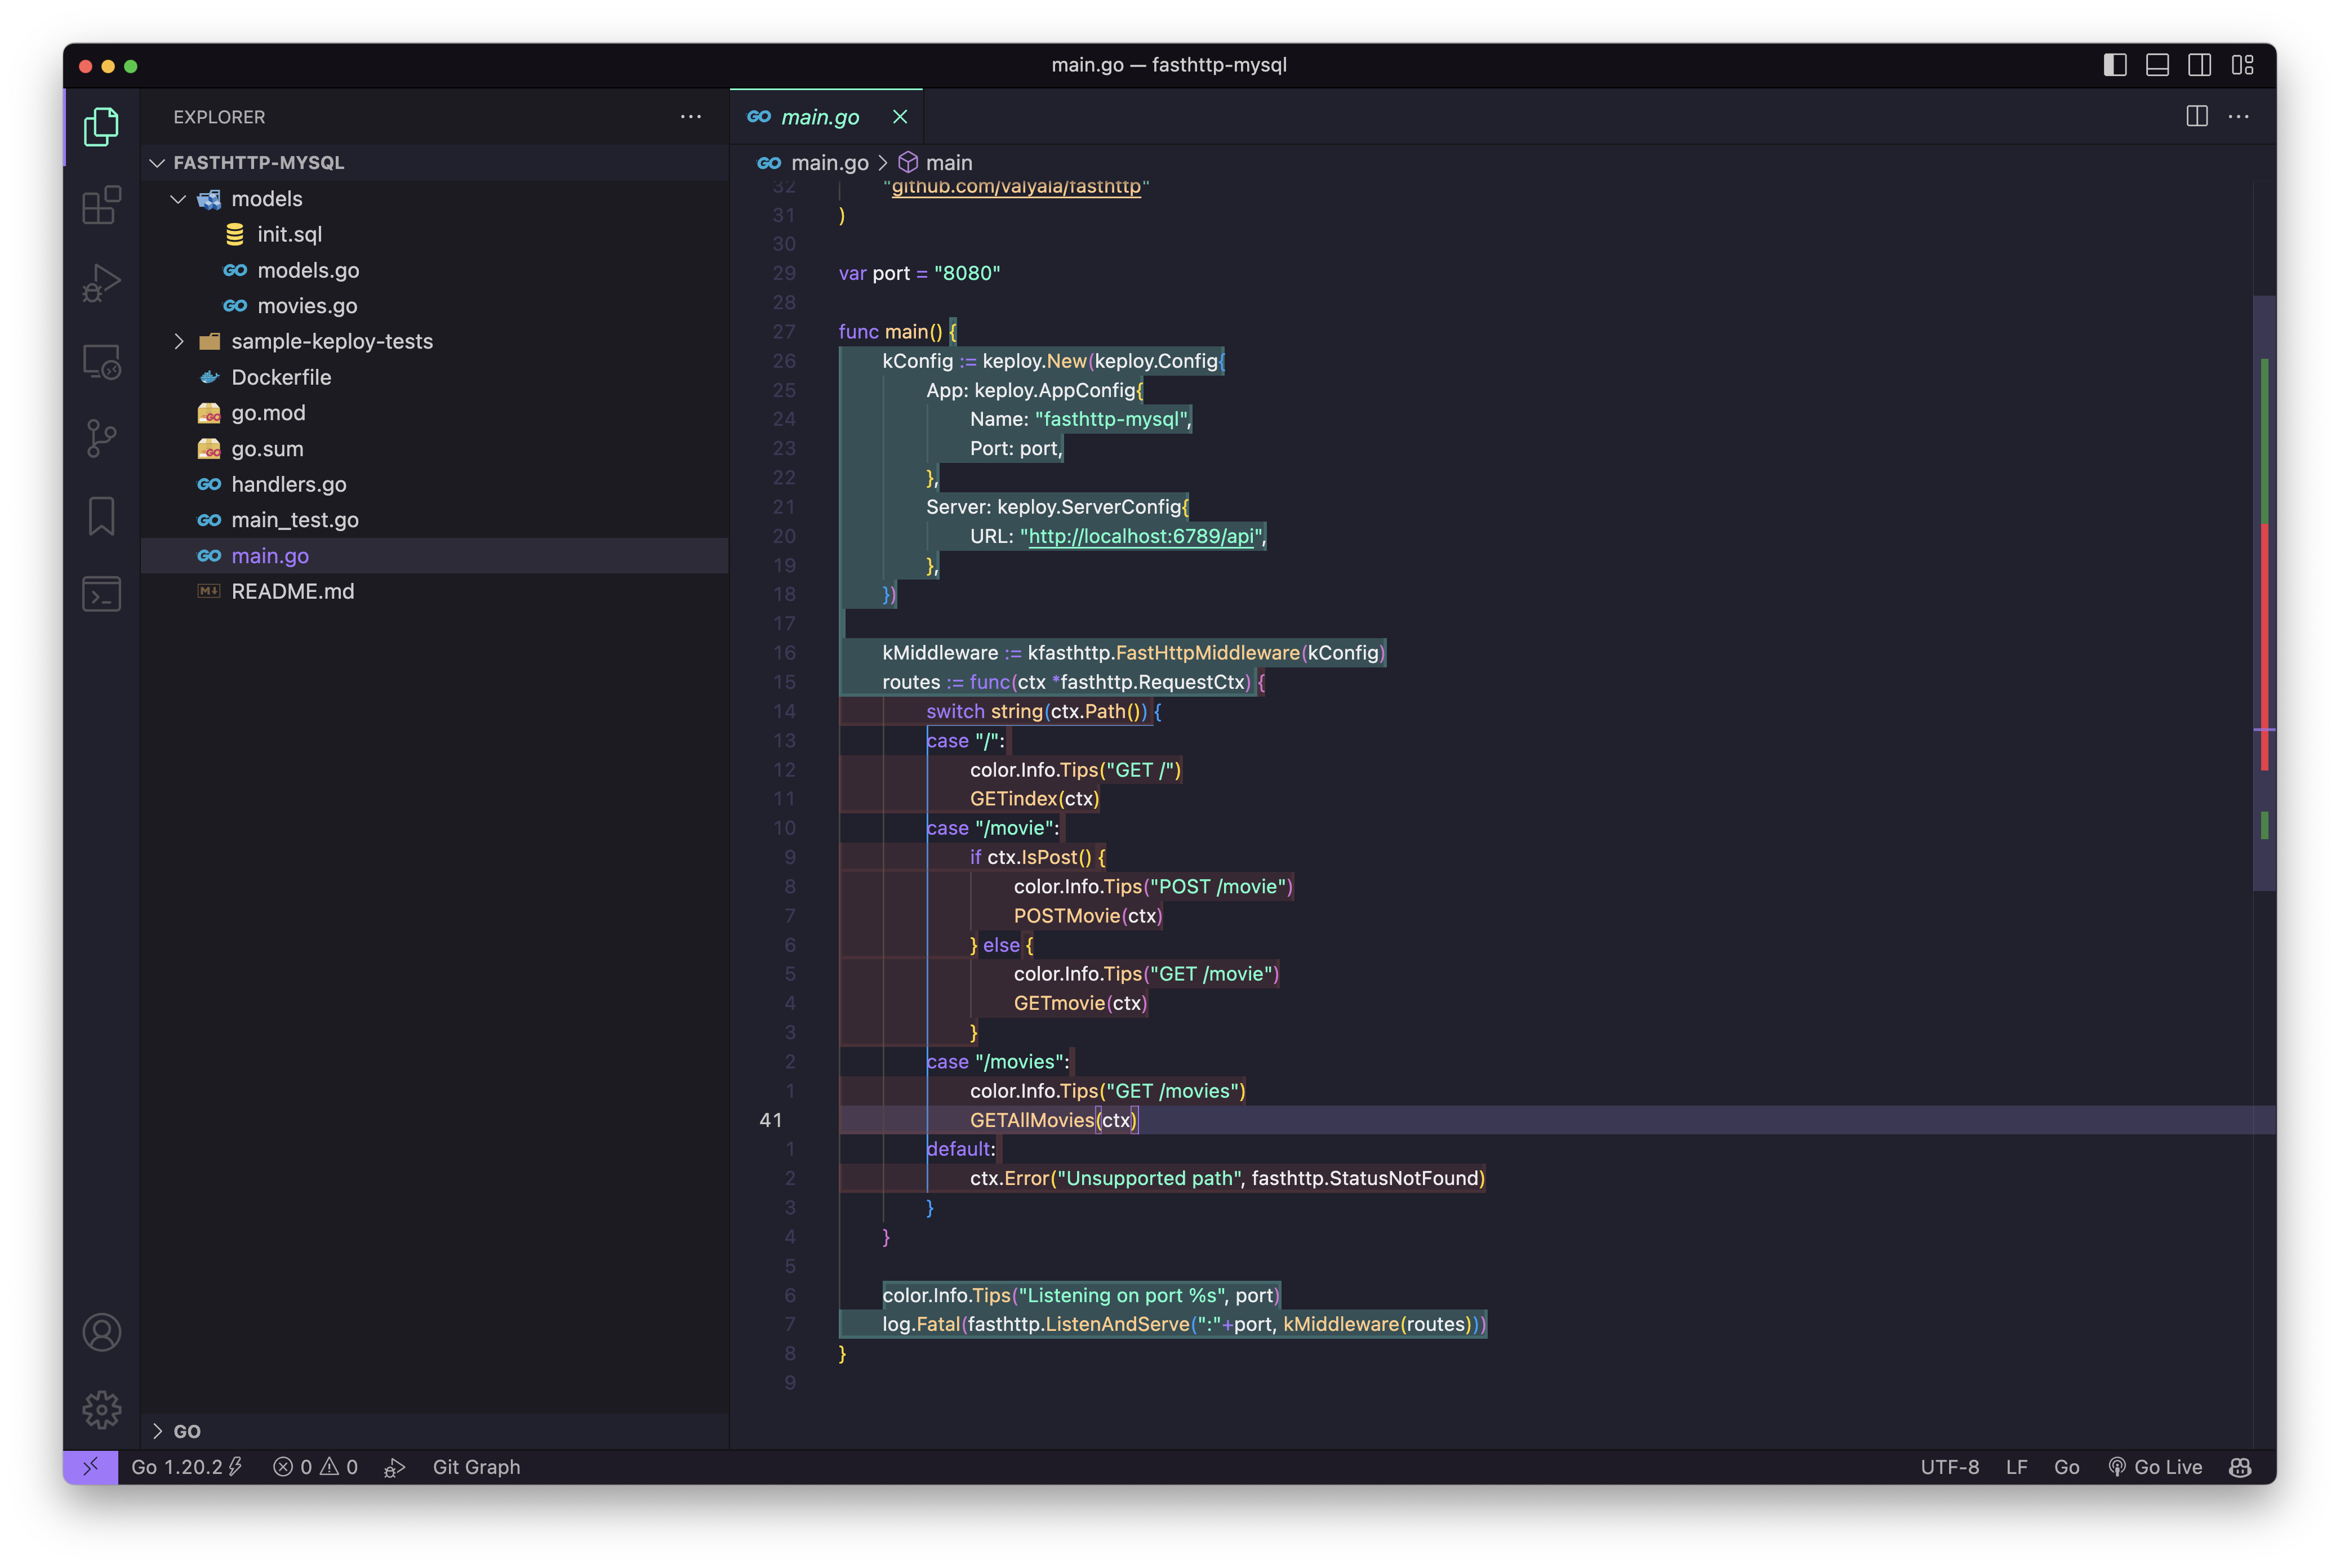Click the debug run icon in status bar

tap(395, 1467)
